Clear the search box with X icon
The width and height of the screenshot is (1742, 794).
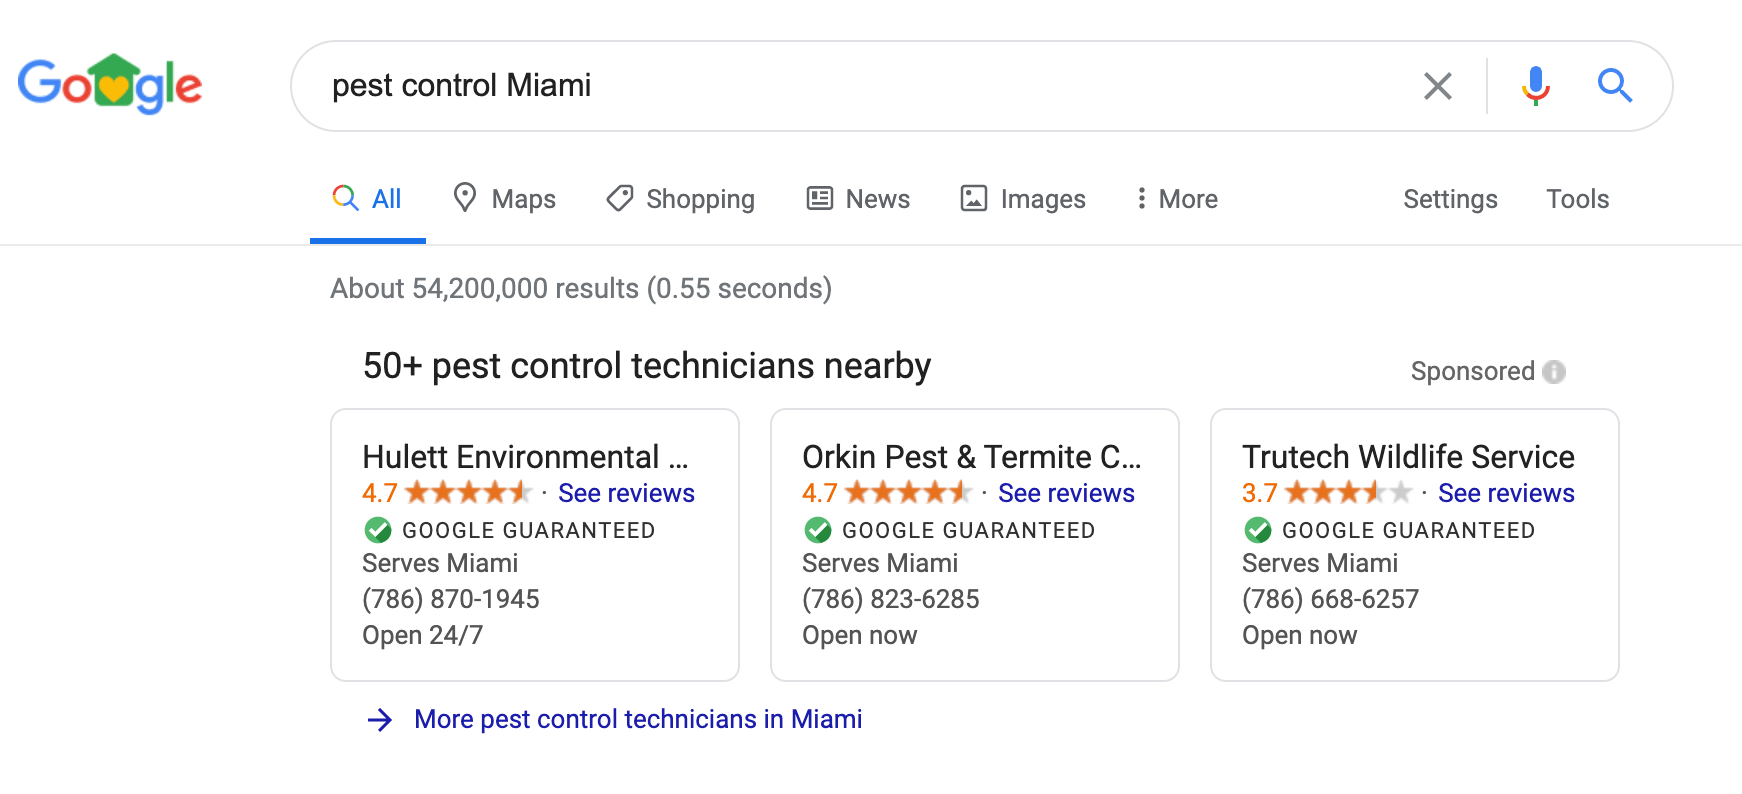pyautogui.click(x=1437, y=86)
